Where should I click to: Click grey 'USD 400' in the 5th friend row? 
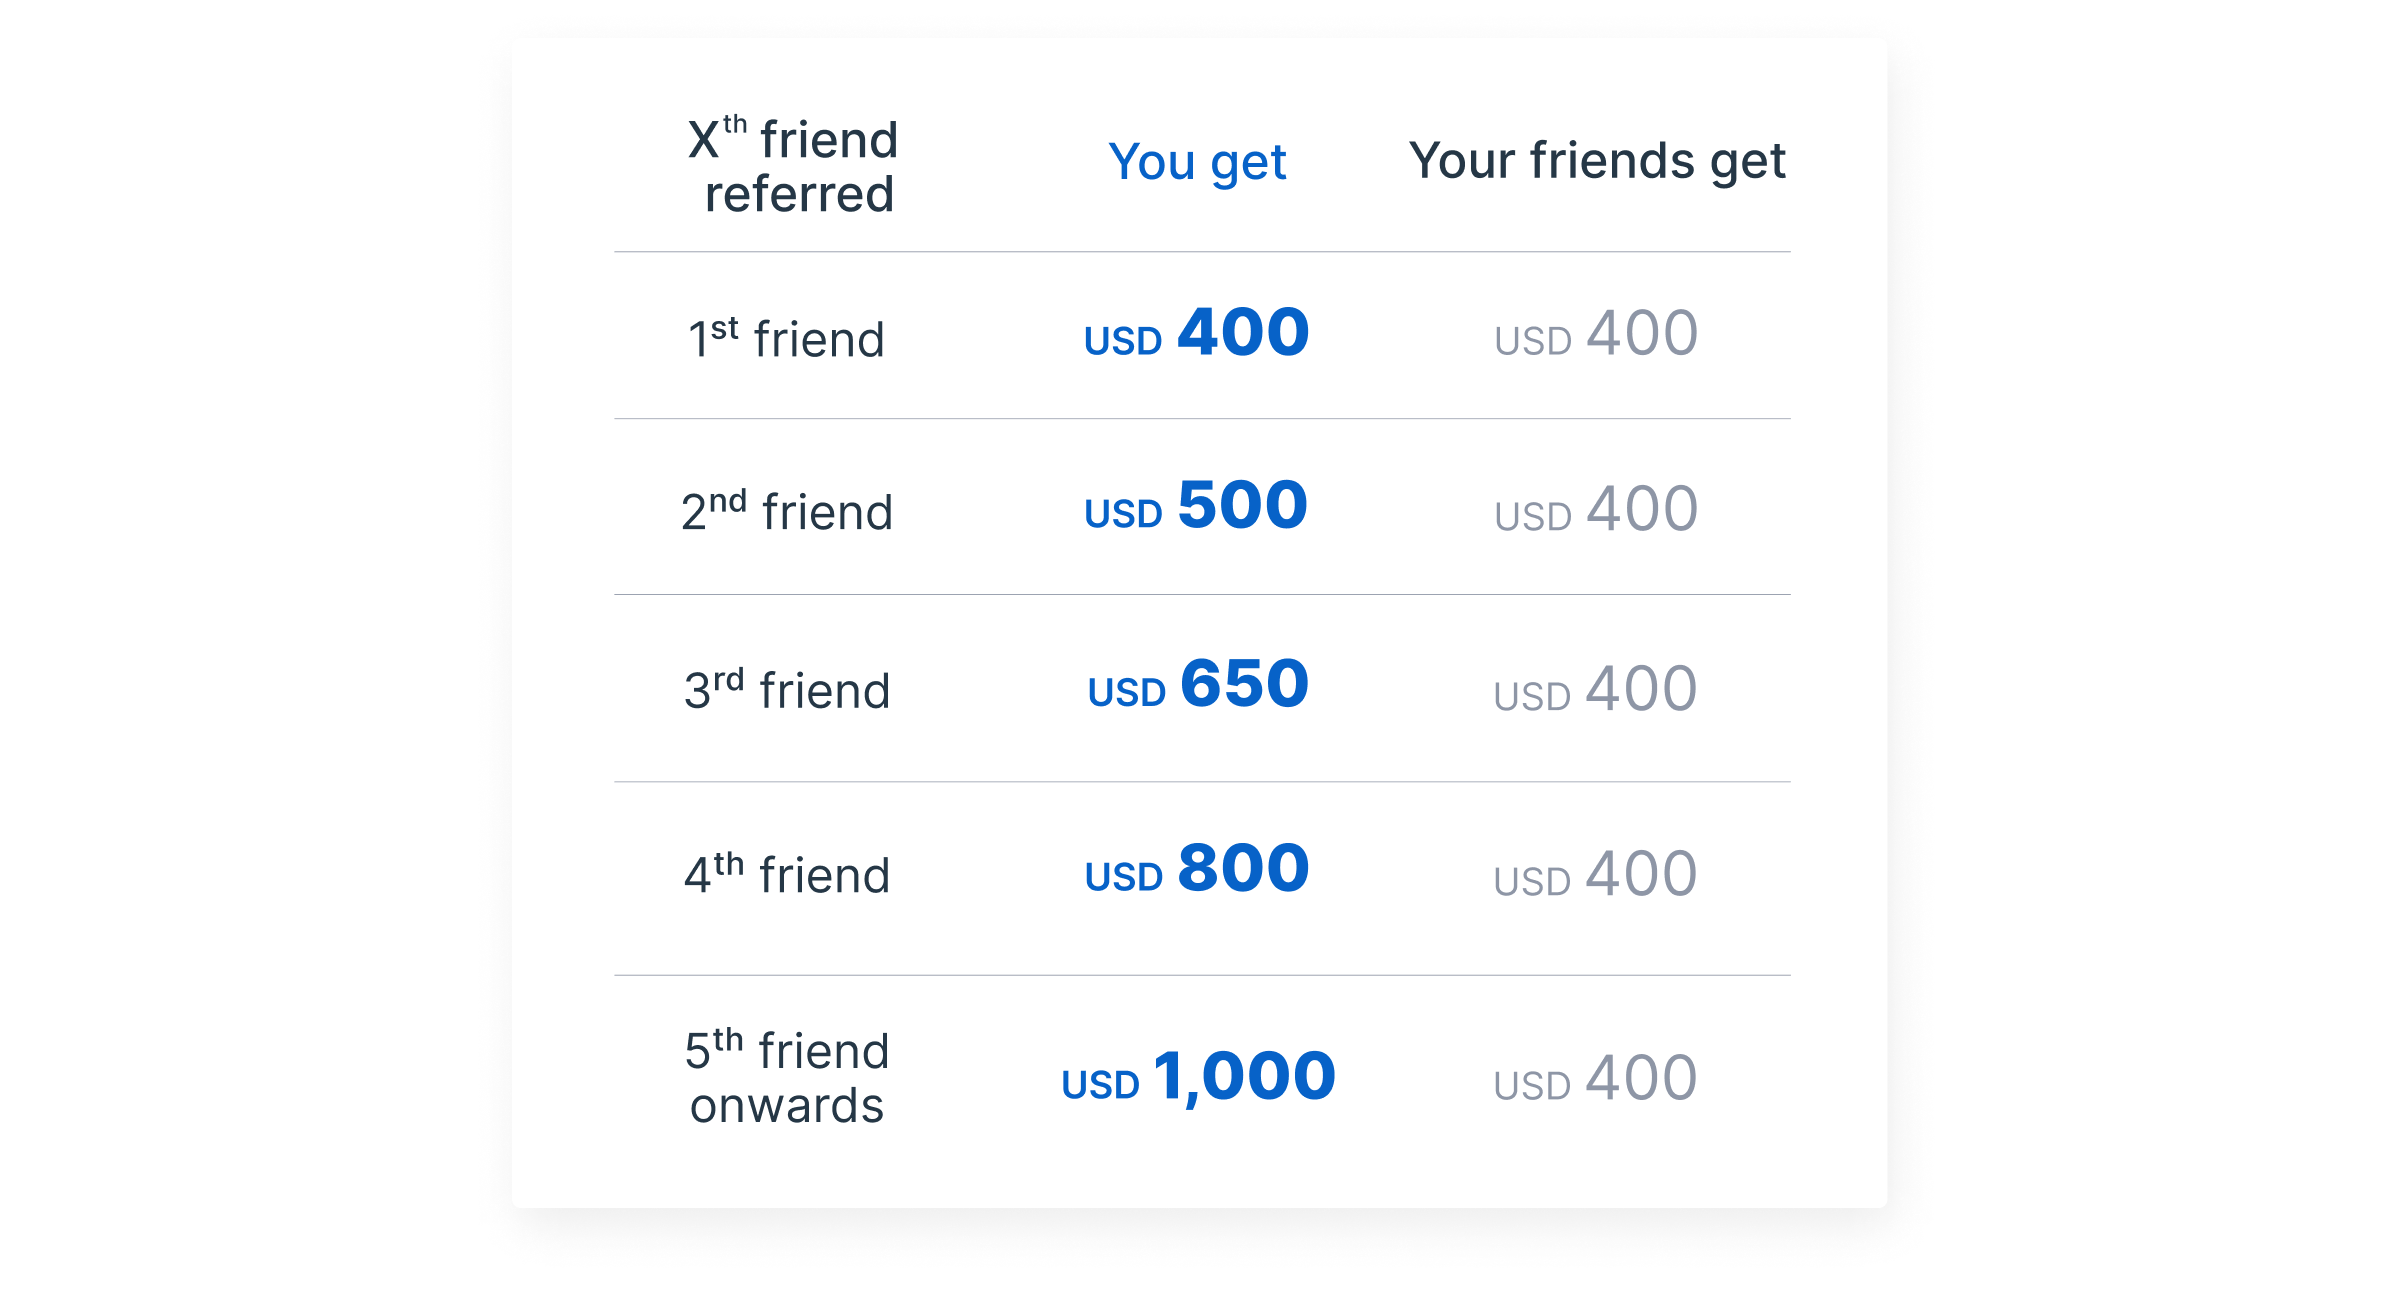[1595, 1078]
